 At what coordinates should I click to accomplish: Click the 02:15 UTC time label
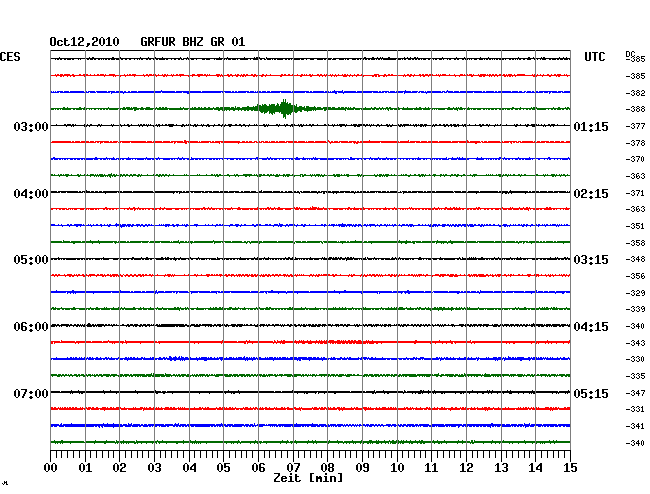tap(591, 194)
